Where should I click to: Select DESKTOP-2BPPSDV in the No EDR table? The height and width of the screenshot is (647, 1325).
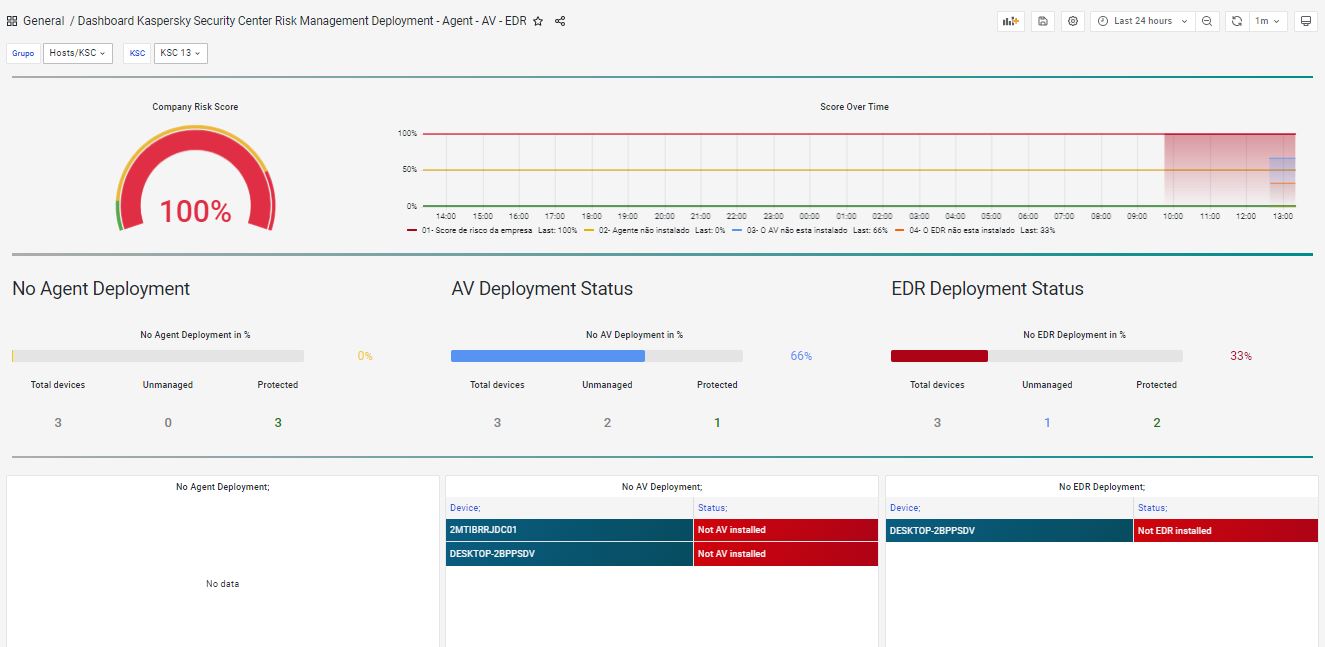[1009, 531]
